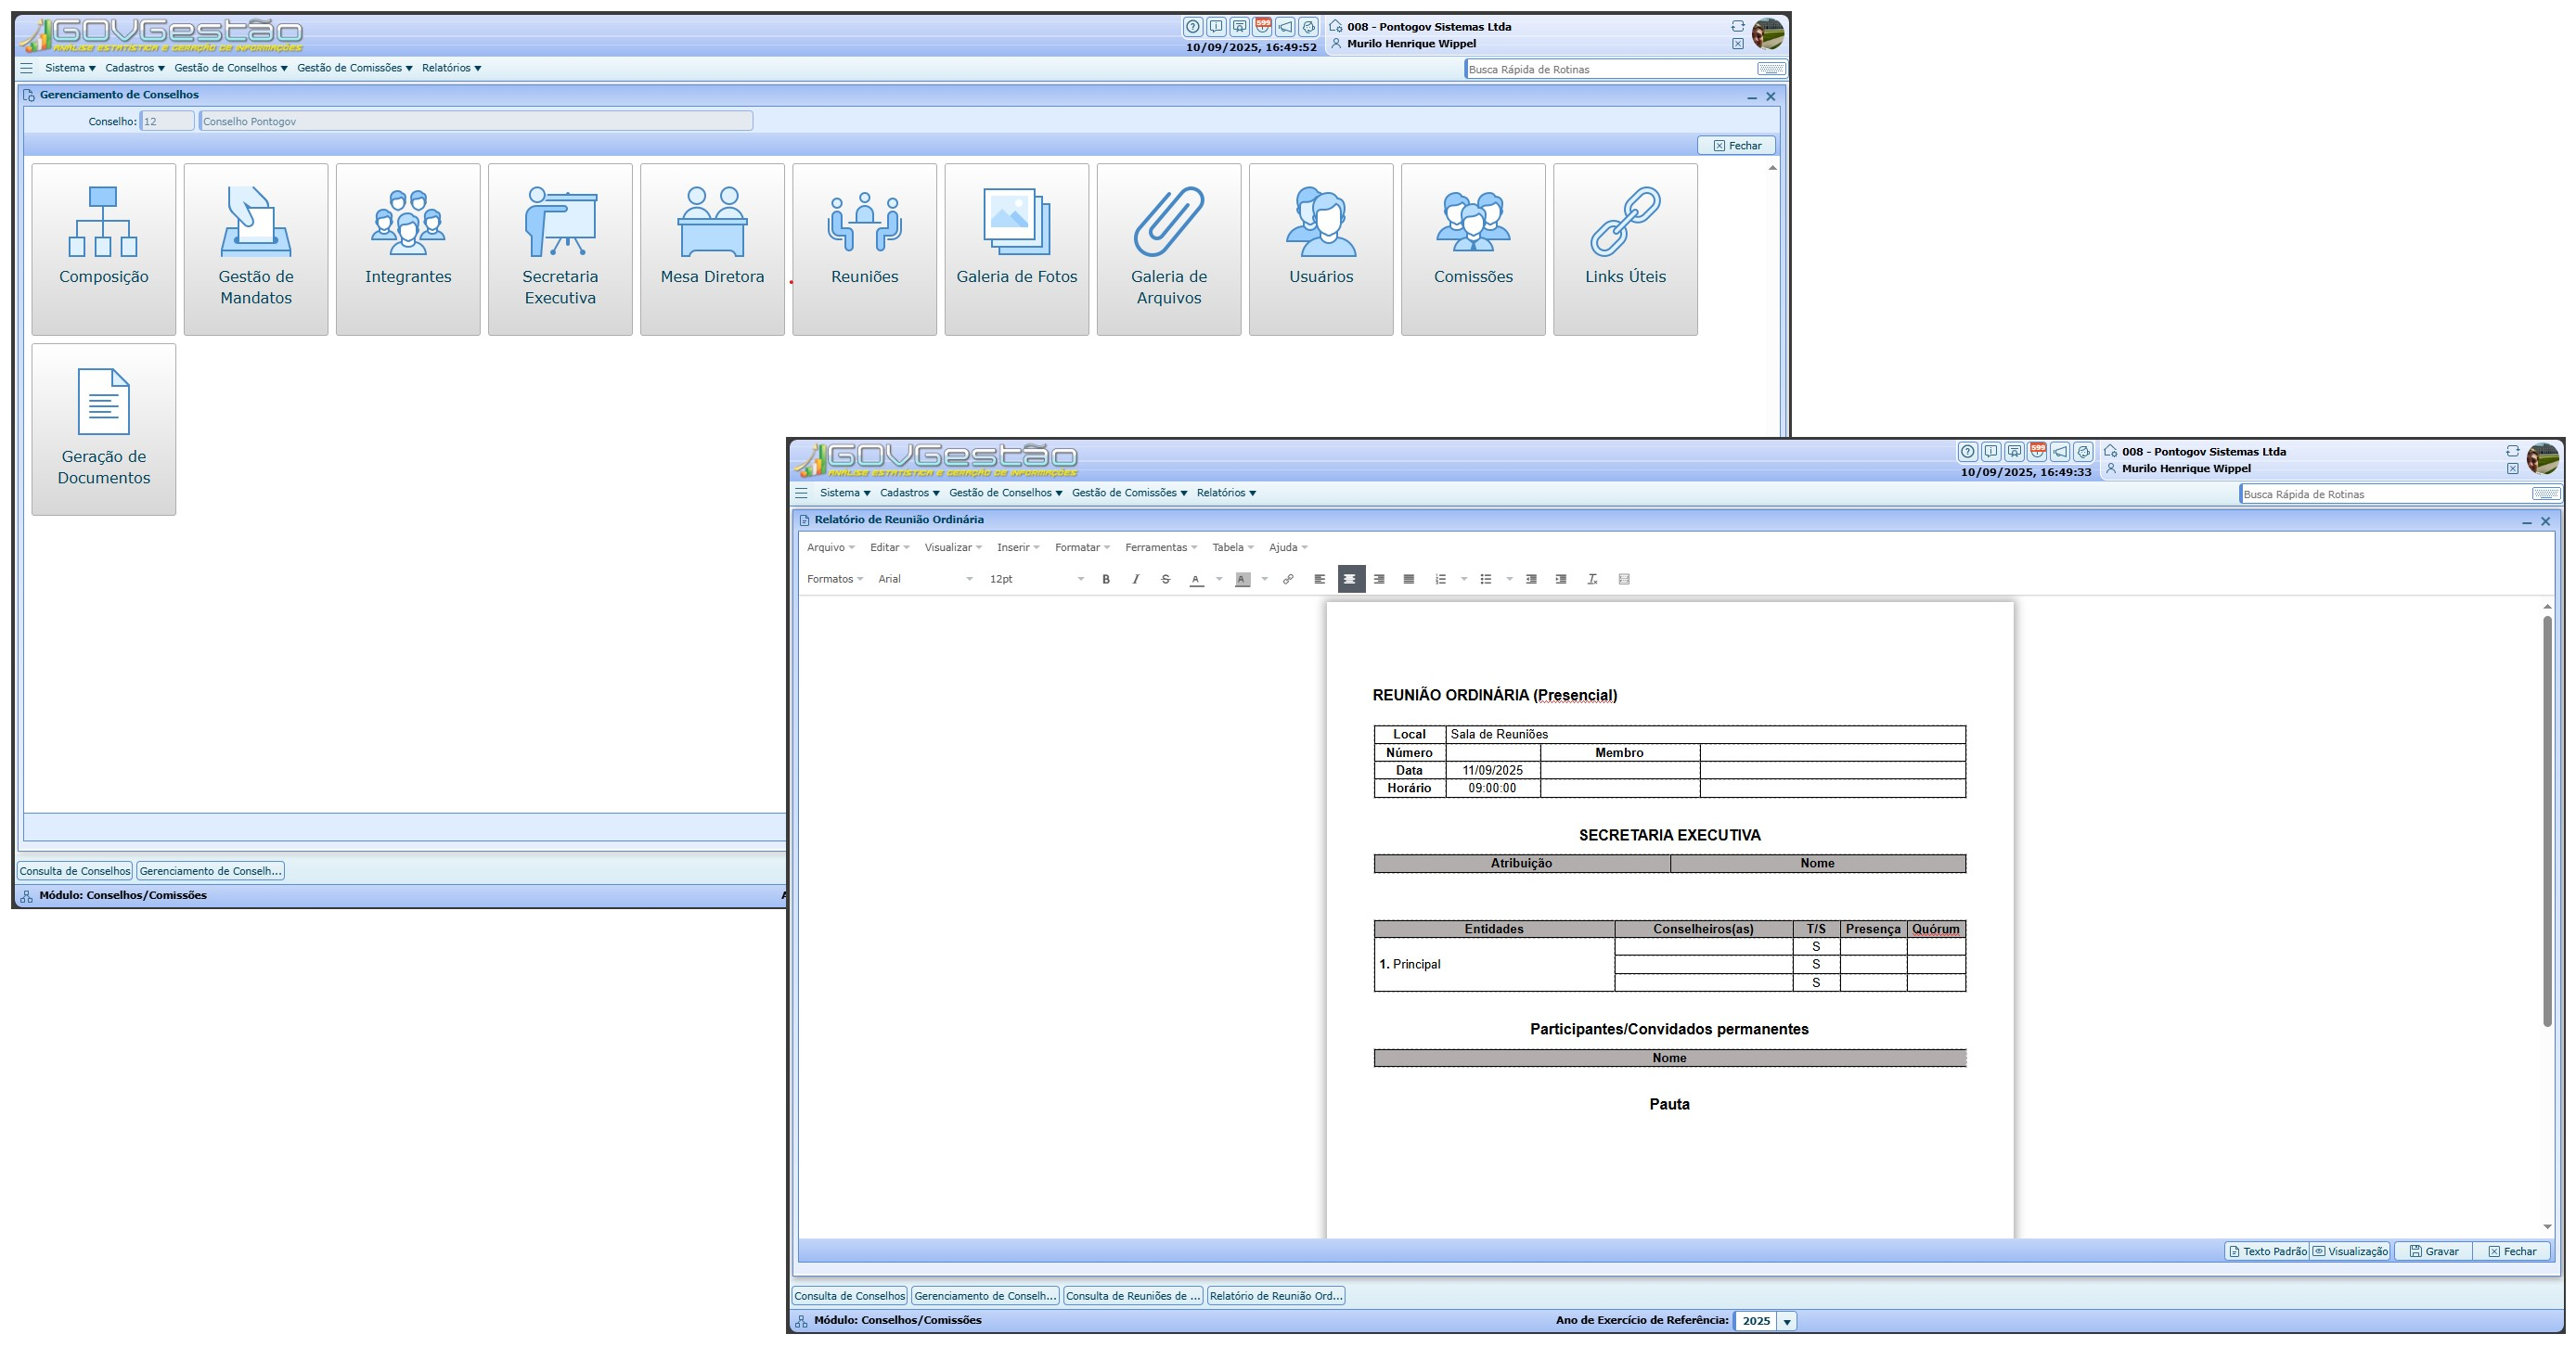This screenshot has width=2576, height=1347.
Task: Switch to the Consulta de Reuniões tab
Action: 1132,1296
